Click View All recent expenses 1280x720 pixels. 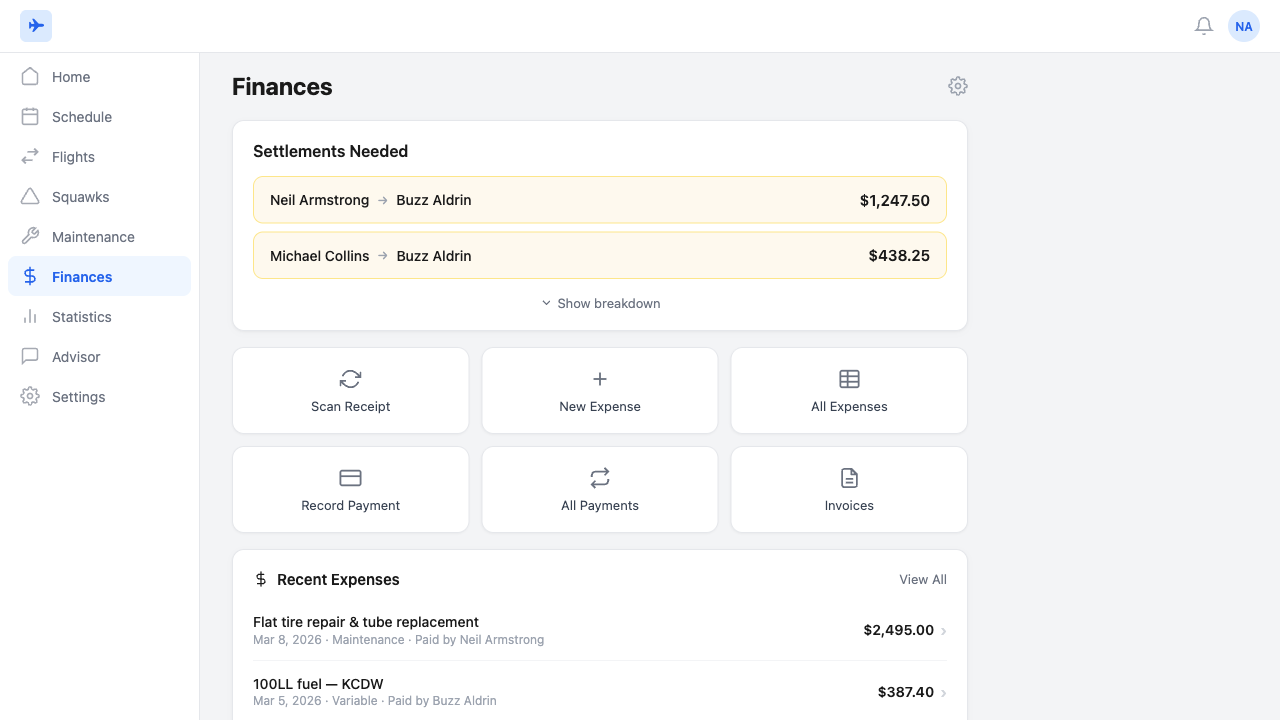pyautogui.click(x=922, y=579)
